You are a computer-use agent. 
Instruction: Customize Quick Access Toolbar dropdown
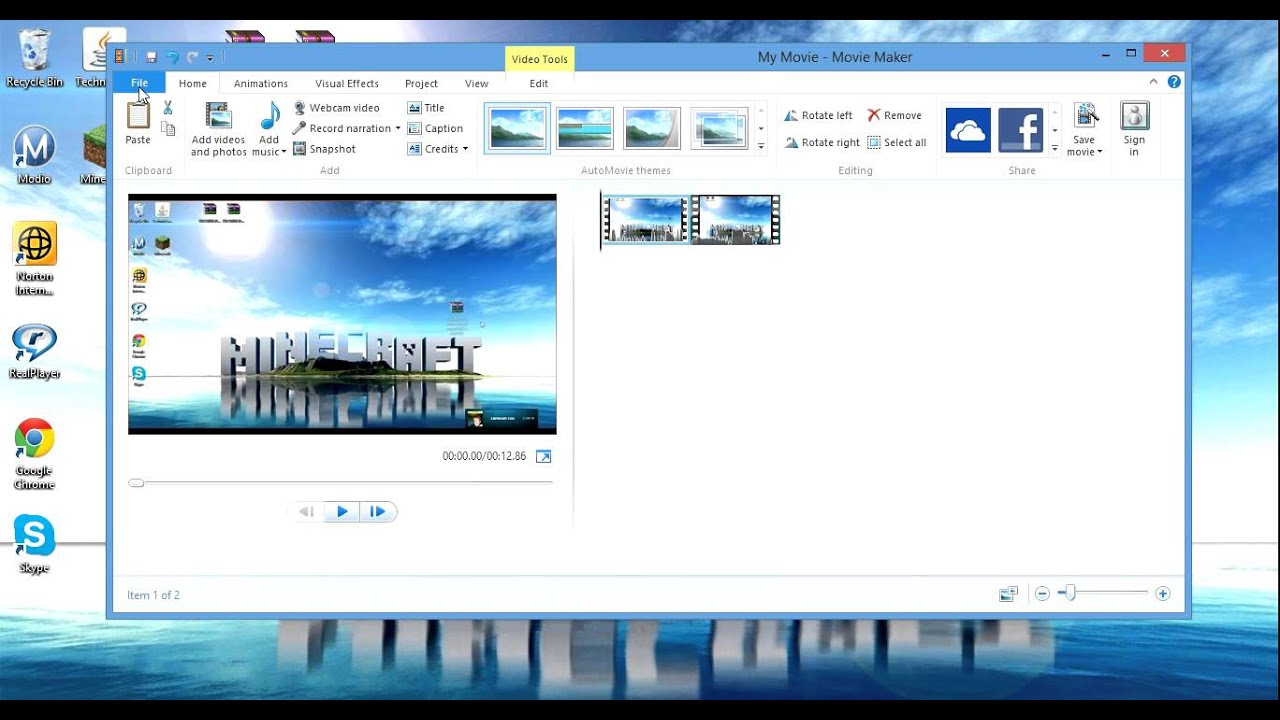pyautogui.click(x=210, y=58)
